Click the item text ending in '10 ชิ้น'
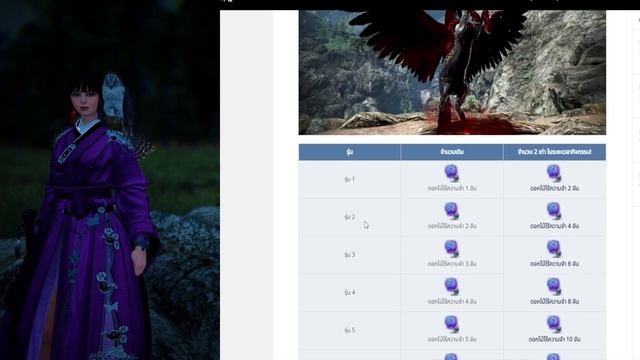 [x=554, y=339]
